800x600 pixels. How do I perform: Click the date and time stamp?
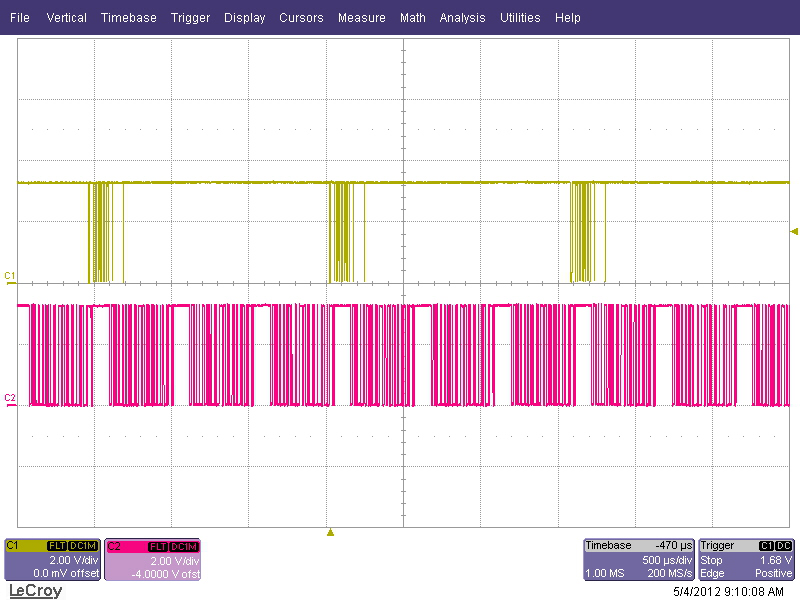(x=728, y=592)
